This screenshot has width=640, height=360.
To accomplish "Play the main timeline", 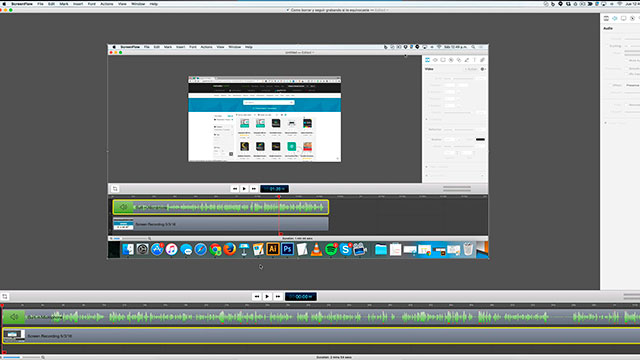I will 267,296.
